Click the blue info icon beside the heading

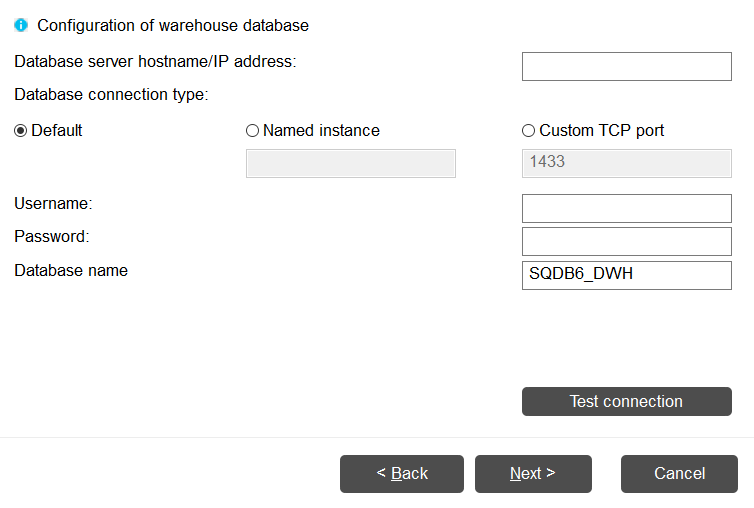click(21, 26)
